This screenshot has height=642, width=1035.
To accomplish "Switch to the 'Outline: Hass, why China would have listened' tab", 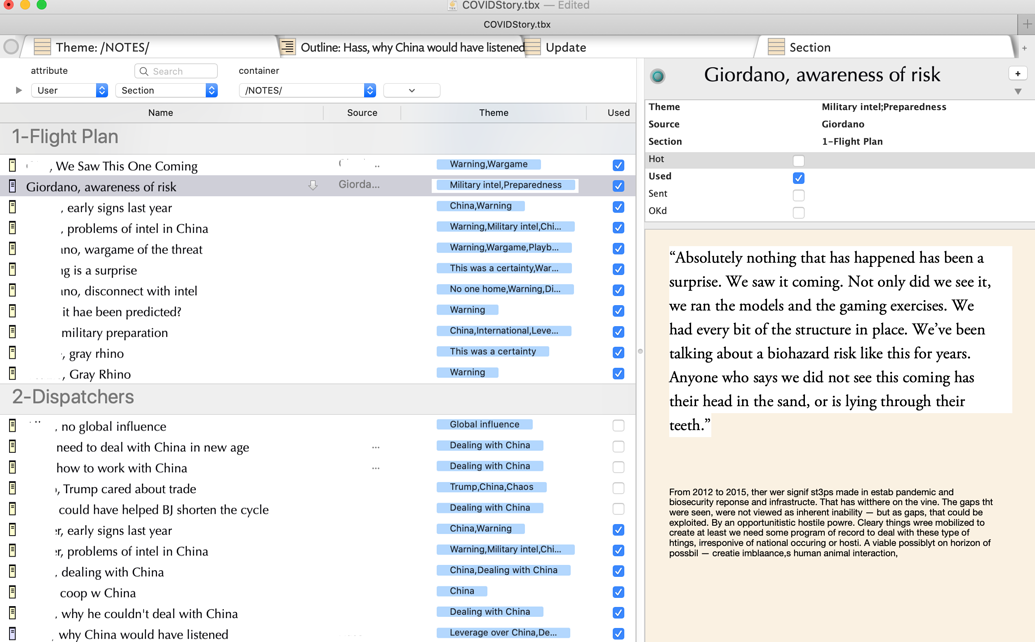I will coord(403,47).
